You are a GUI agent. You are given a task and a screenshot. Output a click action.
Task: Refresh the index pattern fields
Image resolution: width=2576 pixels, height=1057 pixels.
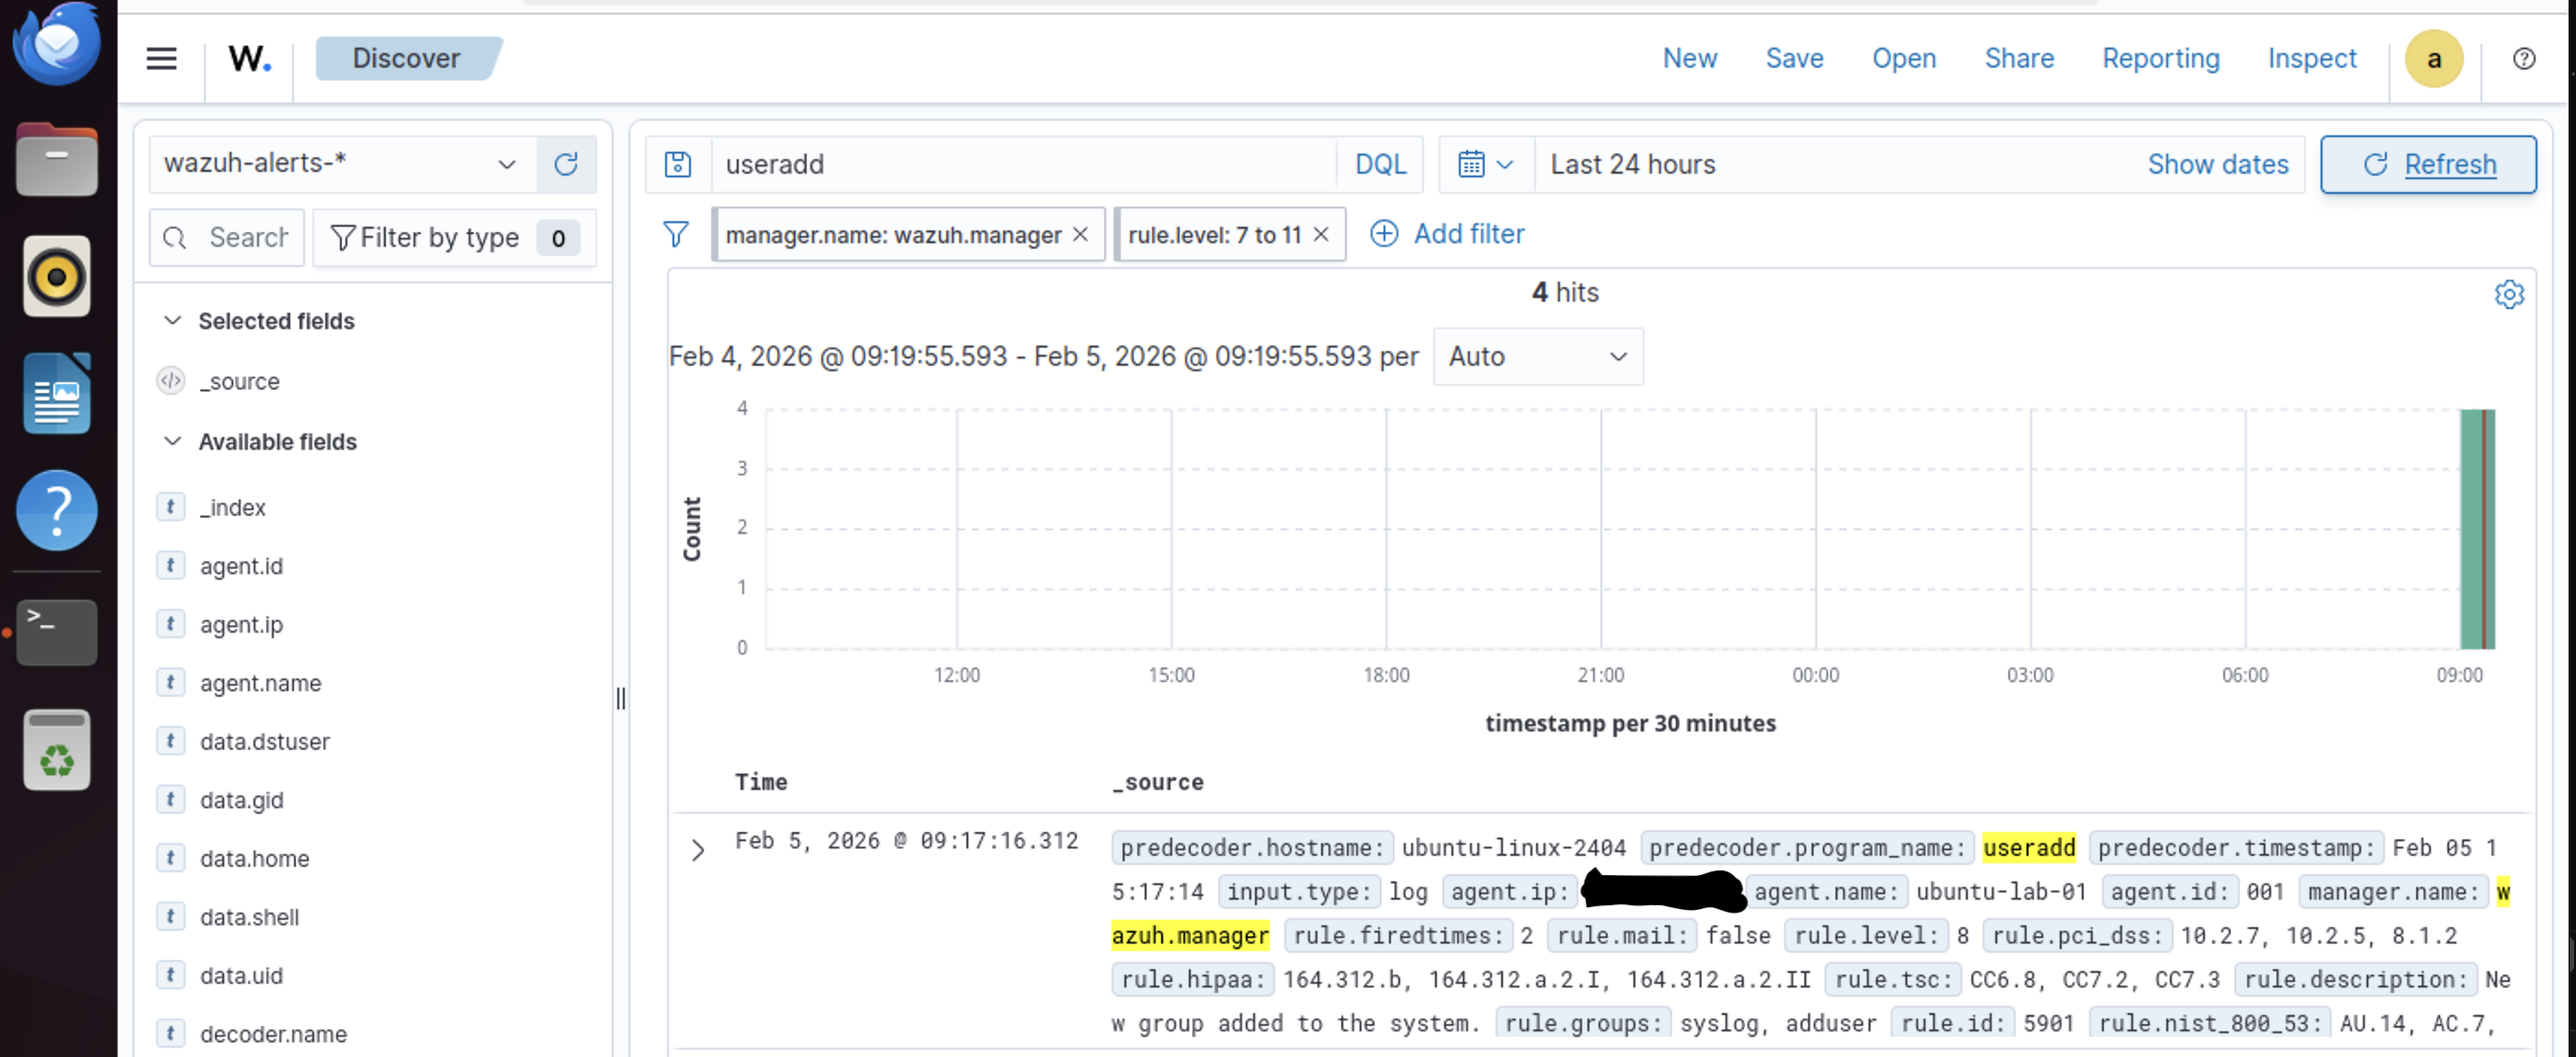click(x=566, y=164)
